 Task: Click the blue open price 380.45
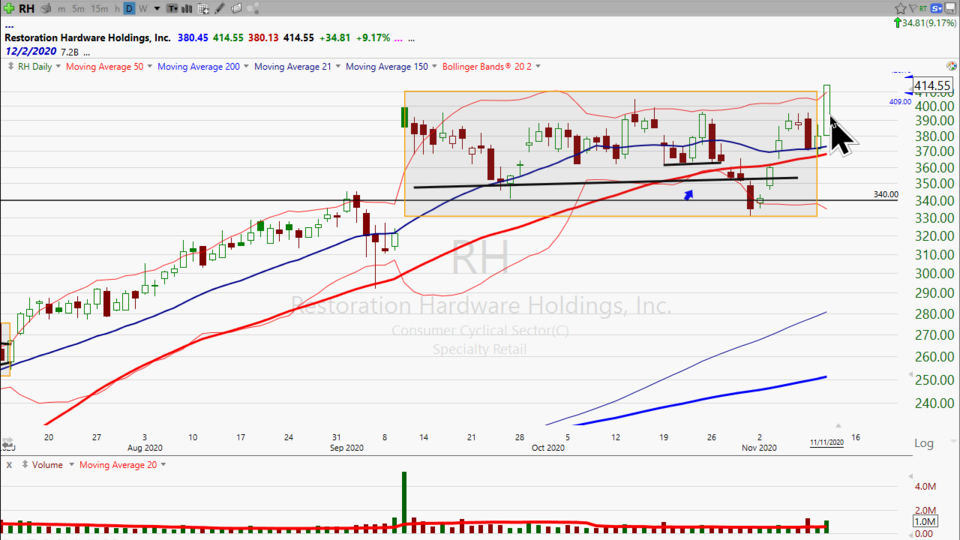193,38
